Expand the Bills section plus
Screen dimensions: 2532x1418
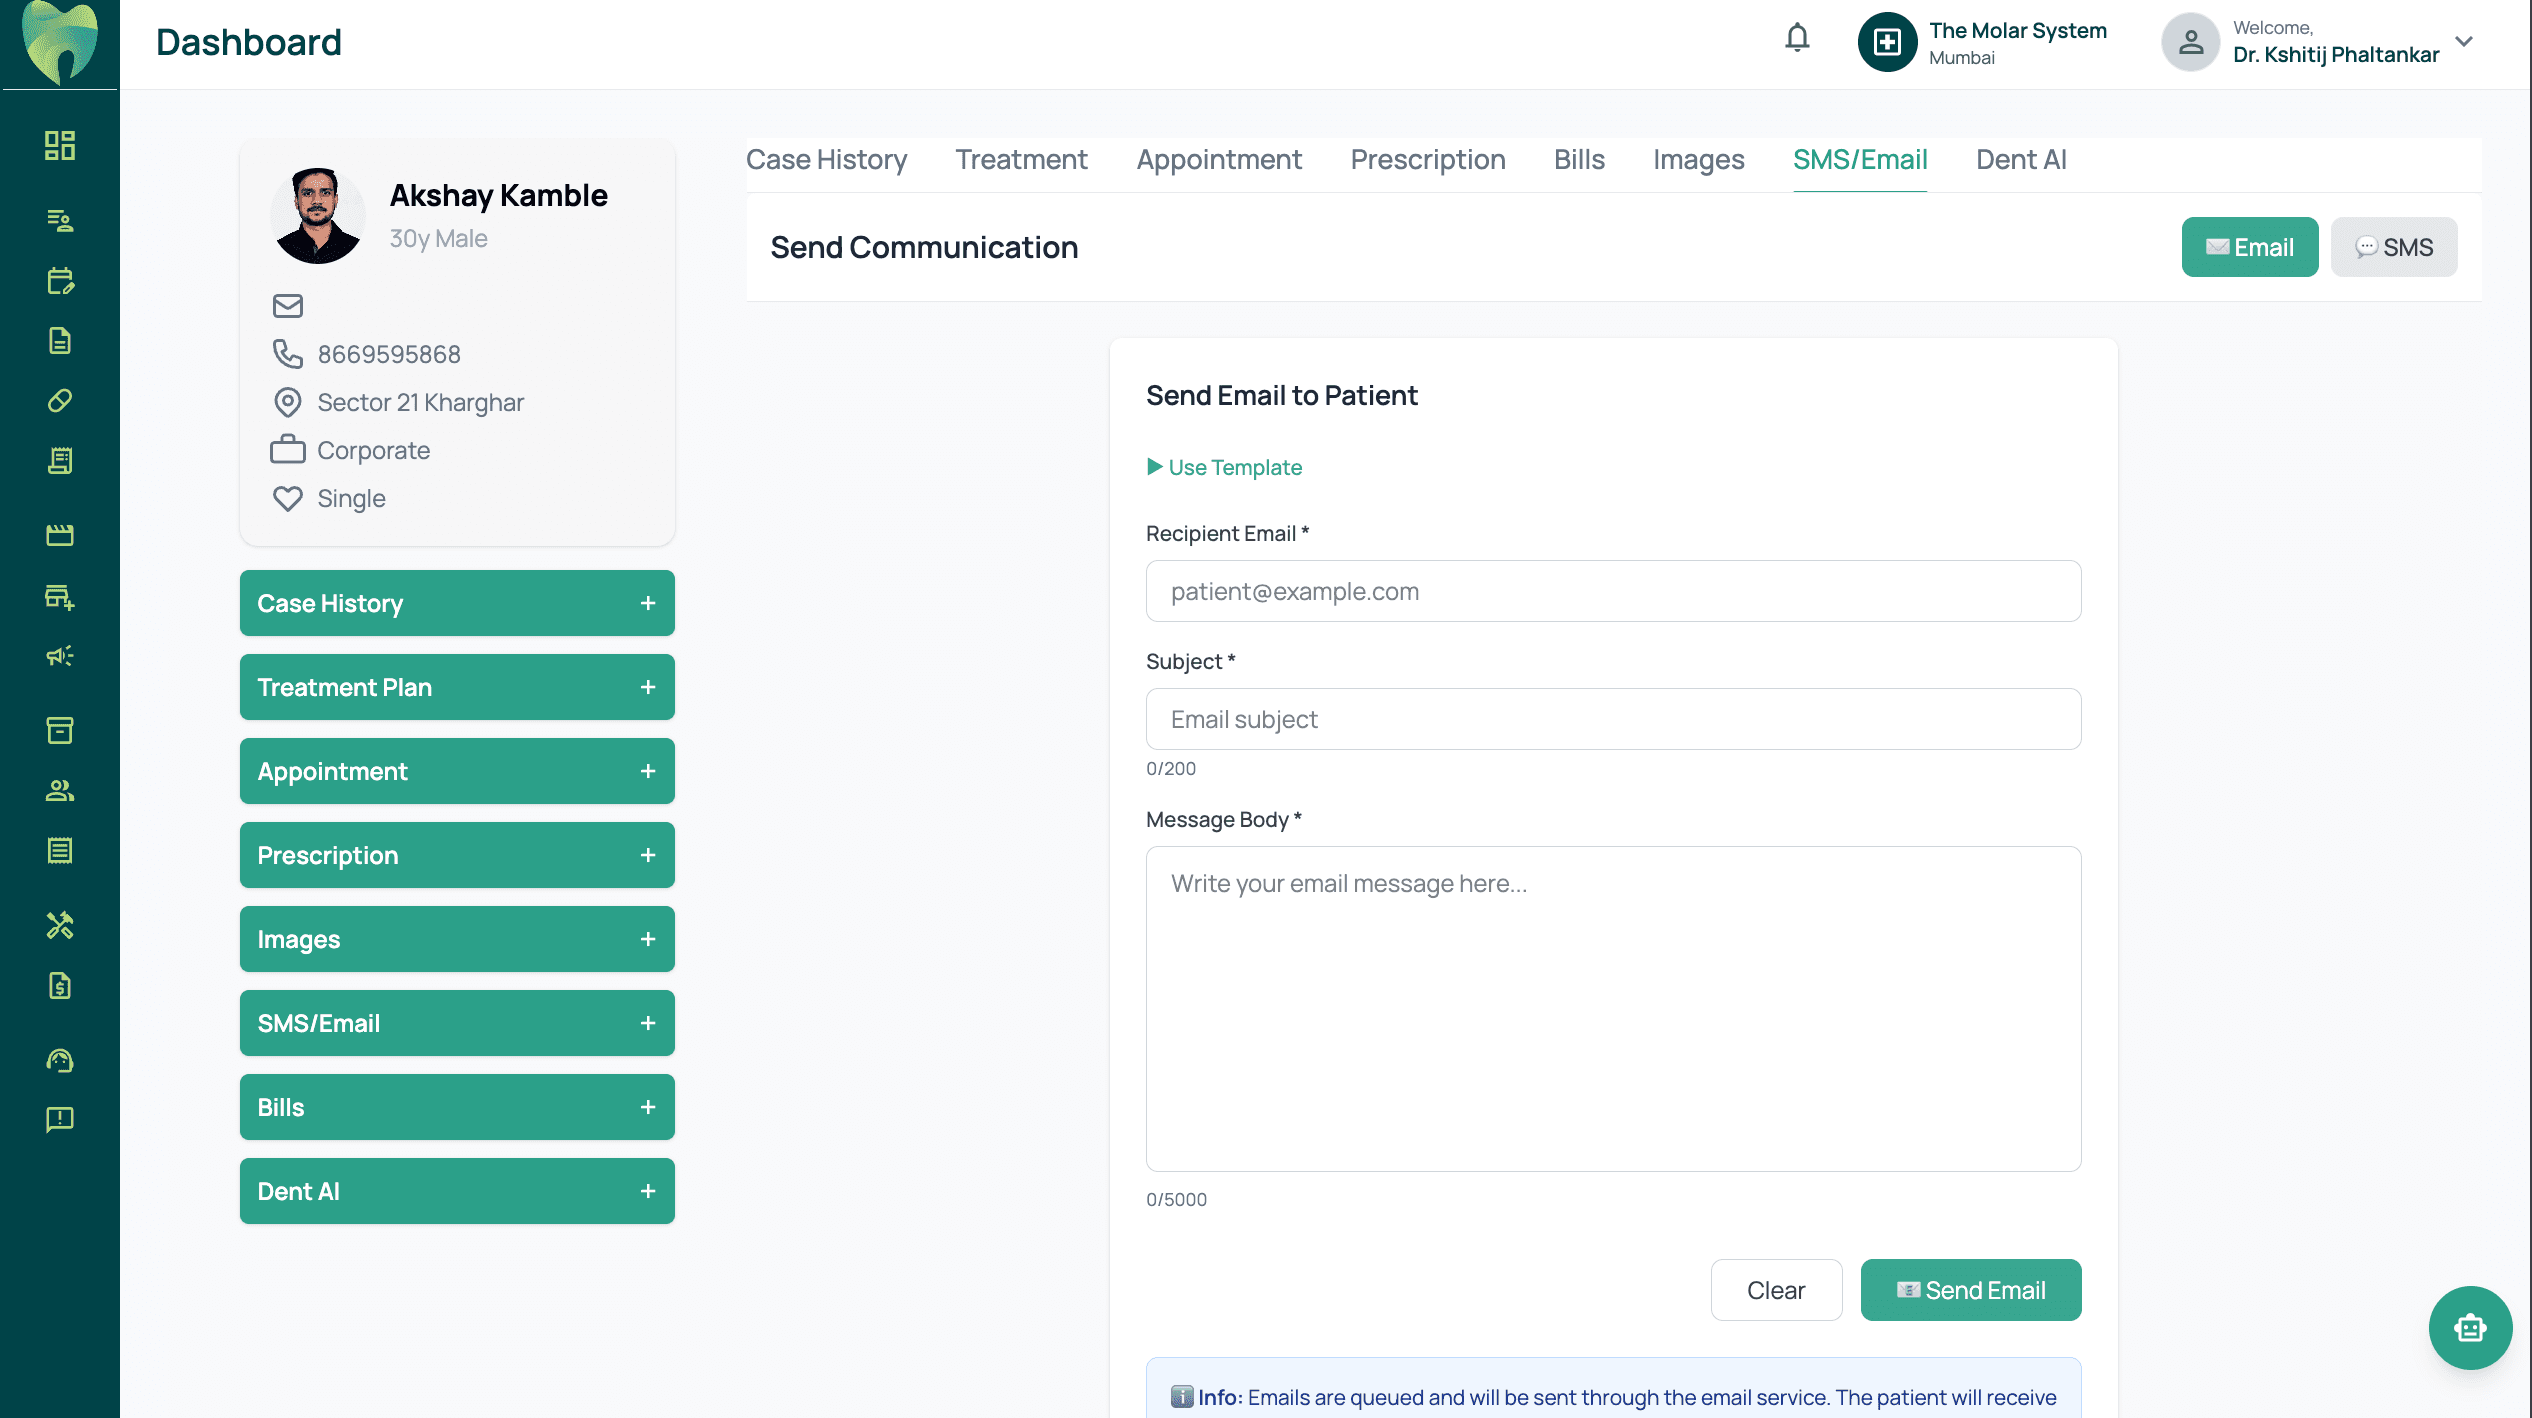[648, 1107]
